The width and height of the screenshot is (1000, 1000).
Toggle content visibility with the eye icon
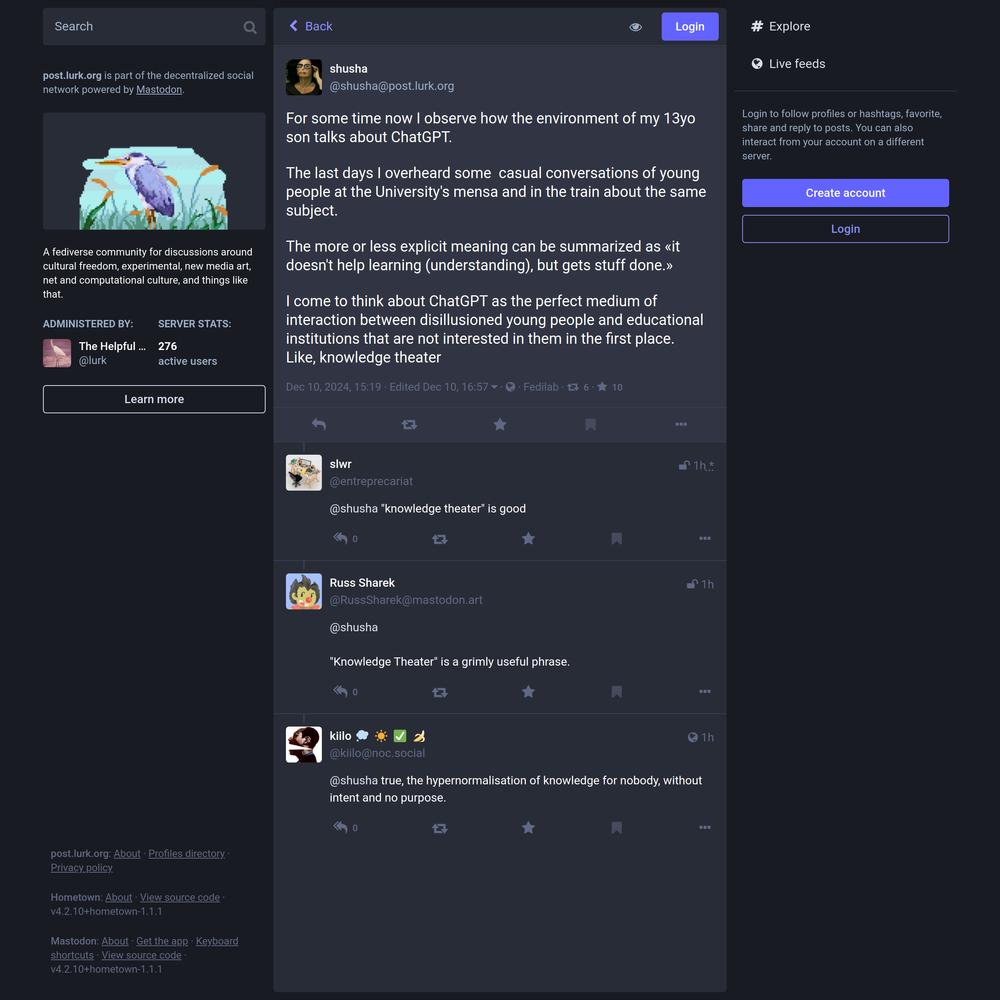pos(636,27)
